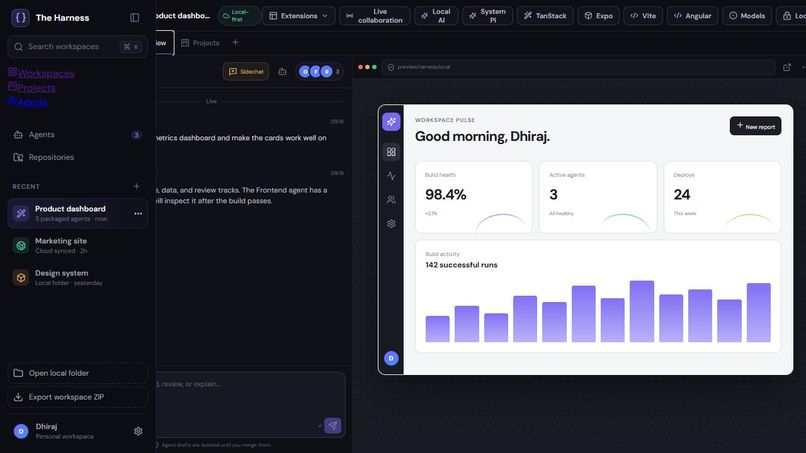Add a new recent workspace with the plus icon
The image size is (806, 453).
coord(136,186)
